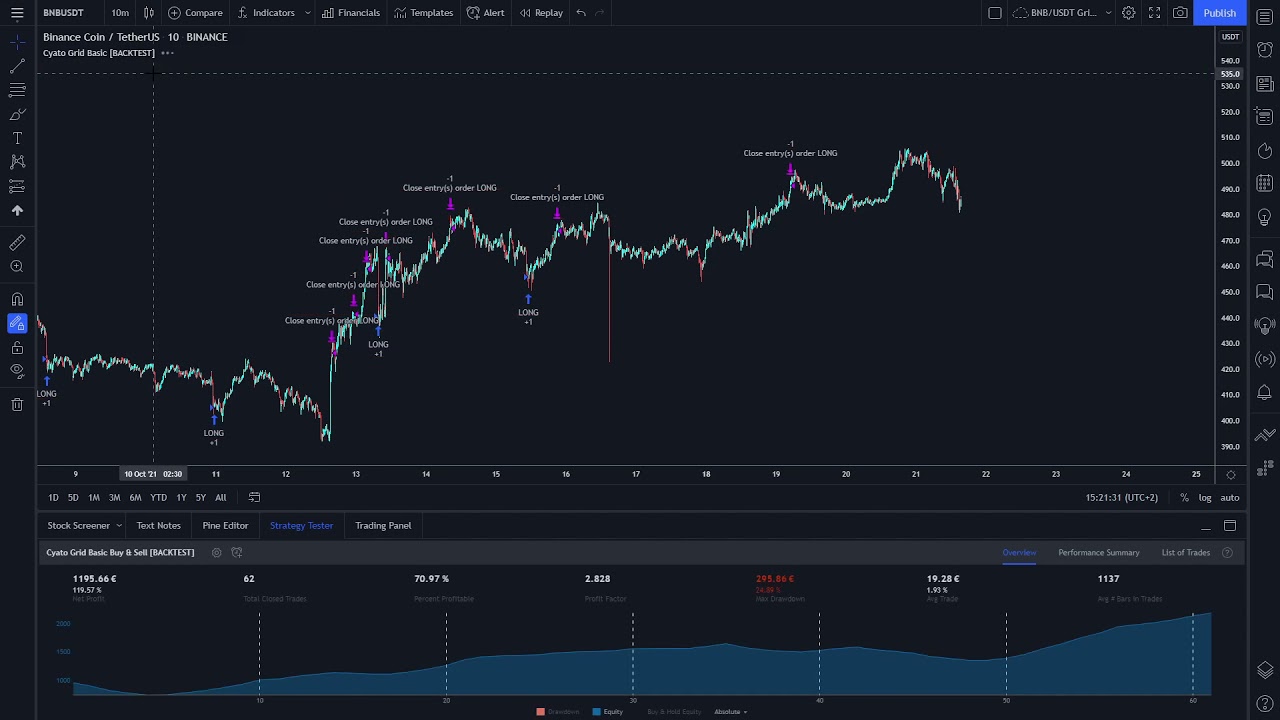Switch to the Pine Editor tab
The image size is (1280, 720).
coord(225,525)
